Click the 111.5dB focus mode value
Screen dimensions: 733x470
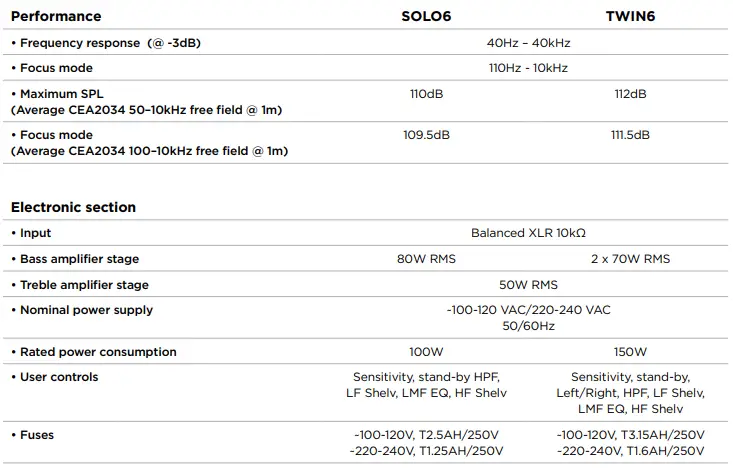coord(629,135)
